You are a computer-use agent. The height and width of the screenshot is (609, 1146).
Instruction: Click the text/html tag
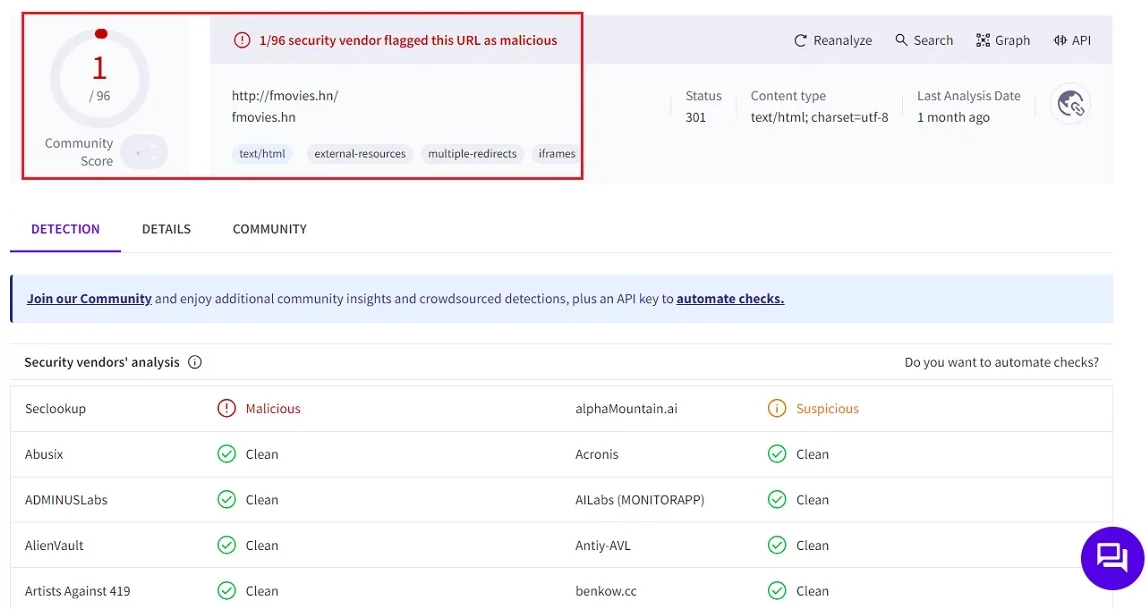click(x=262, y=154)
